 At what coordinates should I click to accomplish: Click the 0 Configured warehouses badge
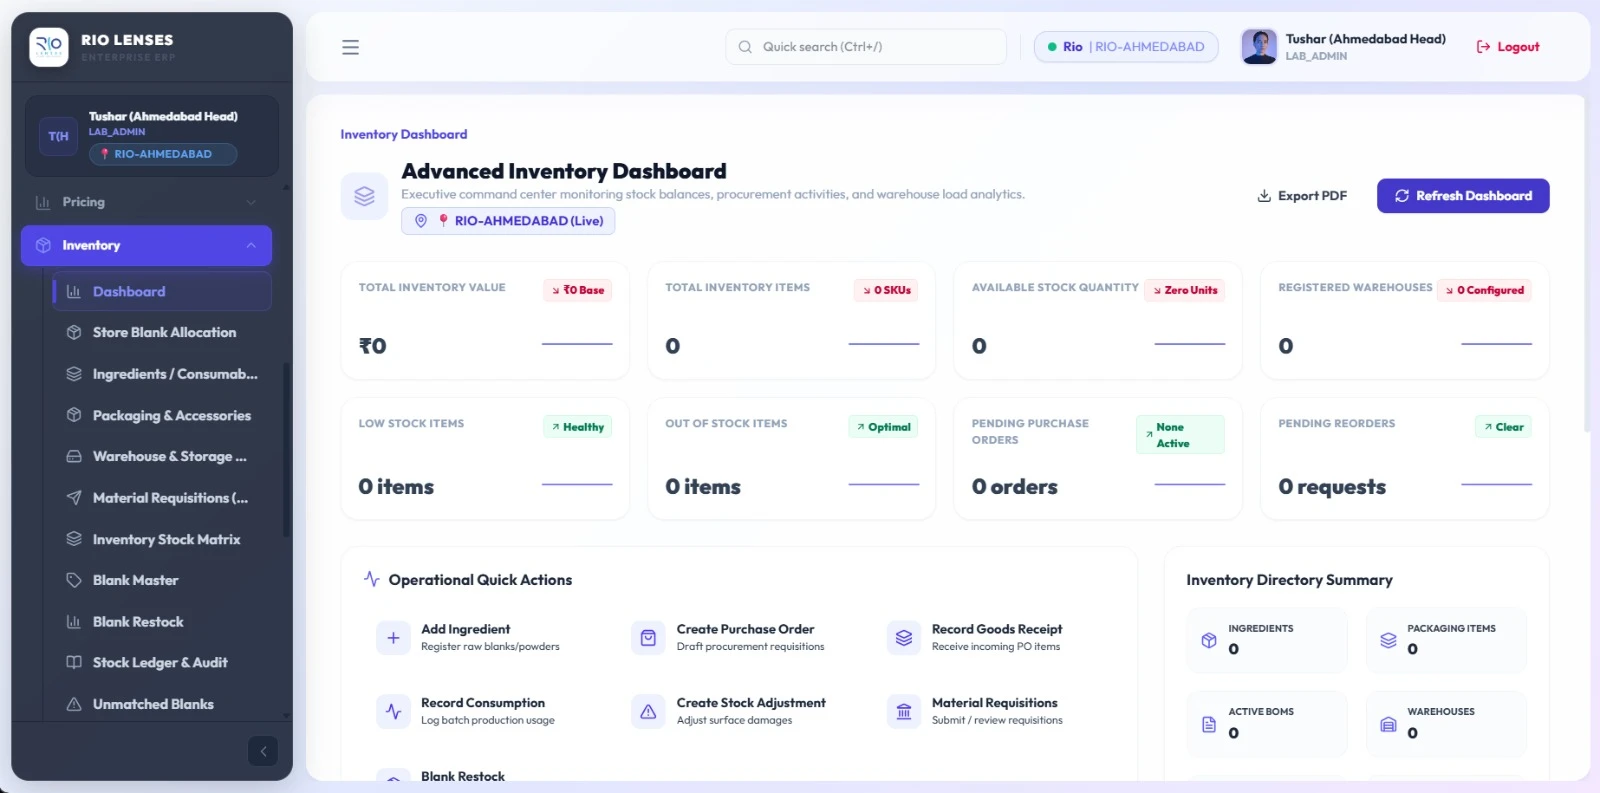tap(1485, 290)
